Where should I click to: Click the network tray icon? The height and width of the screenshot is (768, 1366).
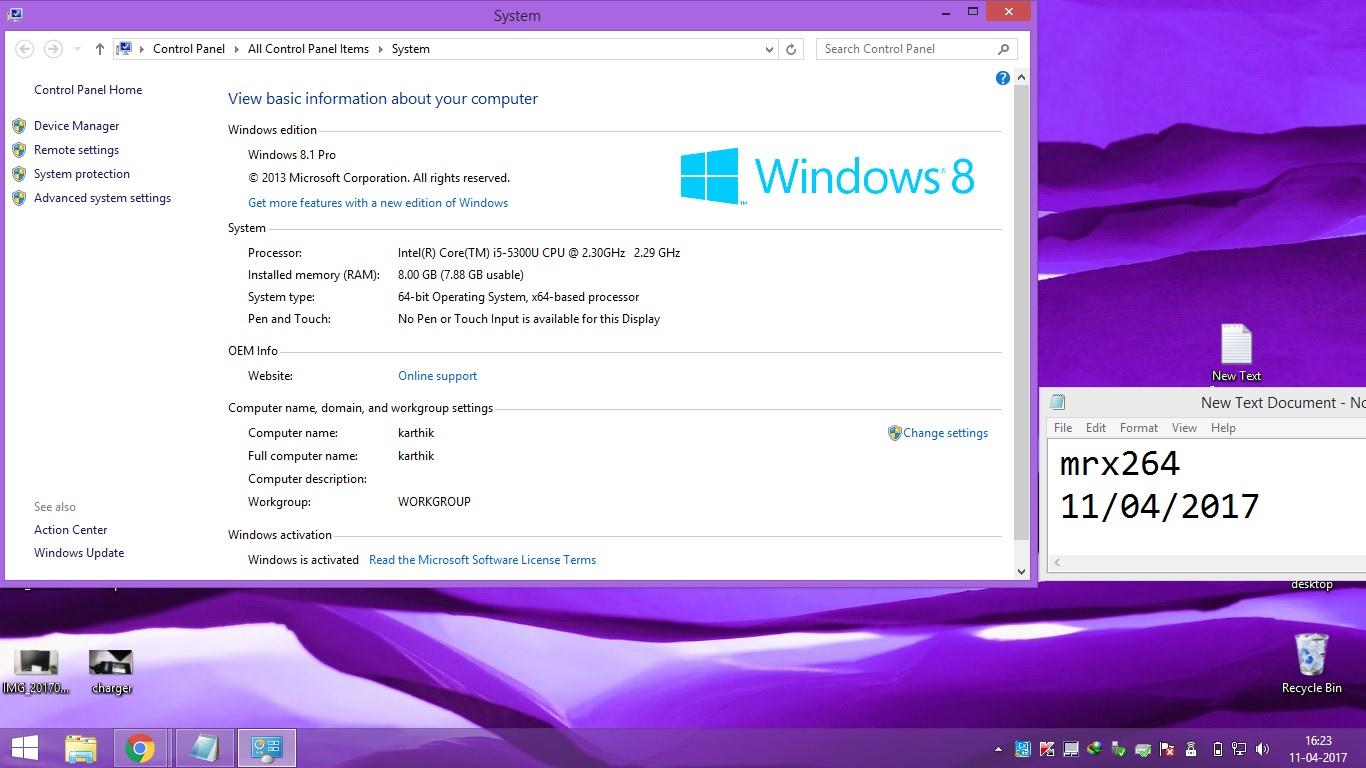point(1238,749)
